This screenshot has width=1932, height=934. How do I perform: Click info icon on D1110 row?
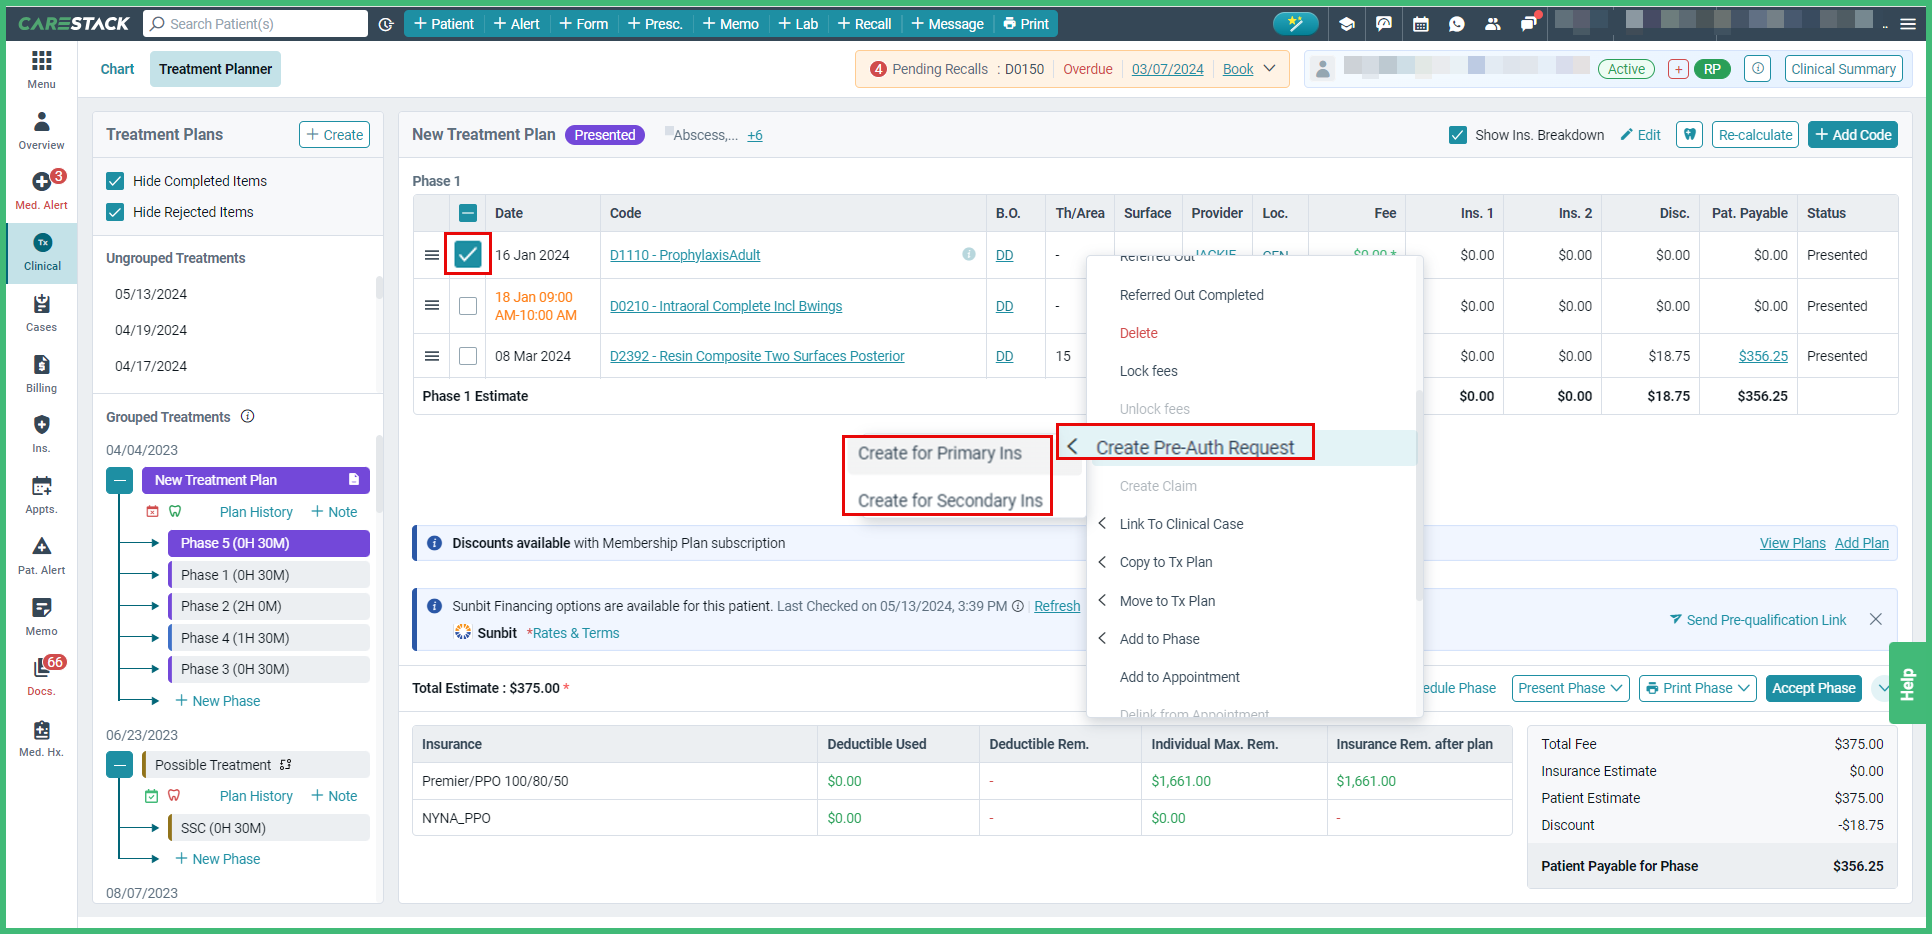(x=968, y=255)
